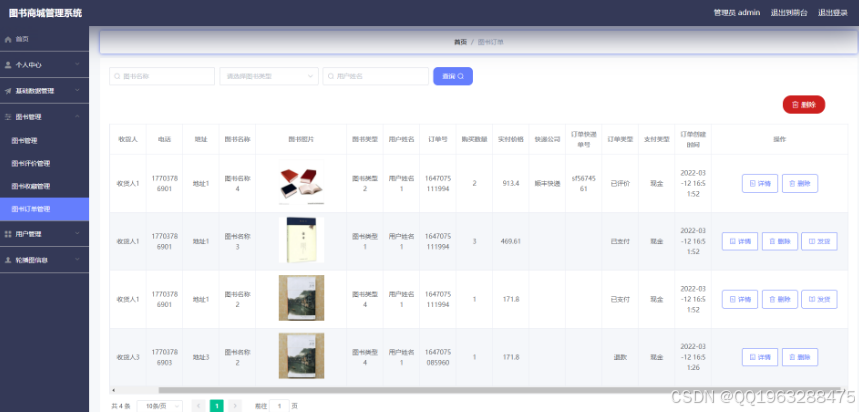
Task: Click the search icon in 图书名称 field
Action: pyautogui.click(x=117, y=77)
